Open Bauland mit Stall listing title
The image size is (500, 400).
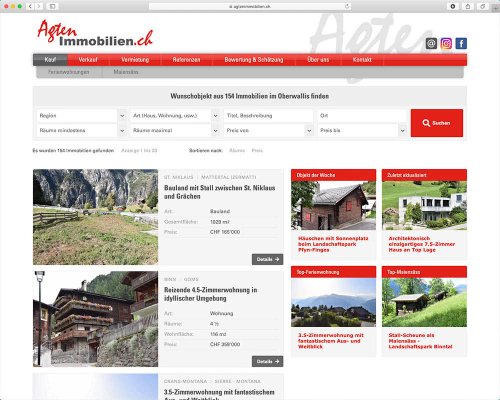pos(219,192)
